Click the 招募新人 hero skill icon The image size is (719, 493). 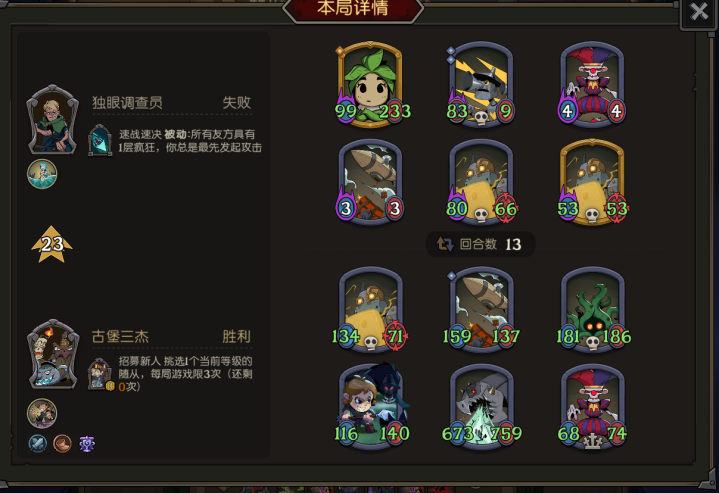click(100, 374)
